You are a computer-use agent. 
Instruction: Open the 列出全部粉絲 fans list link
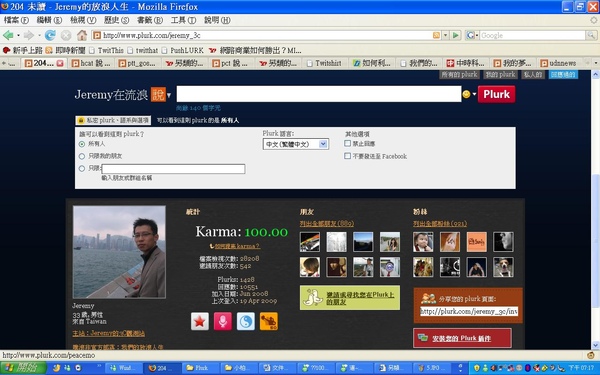[440, 223]
